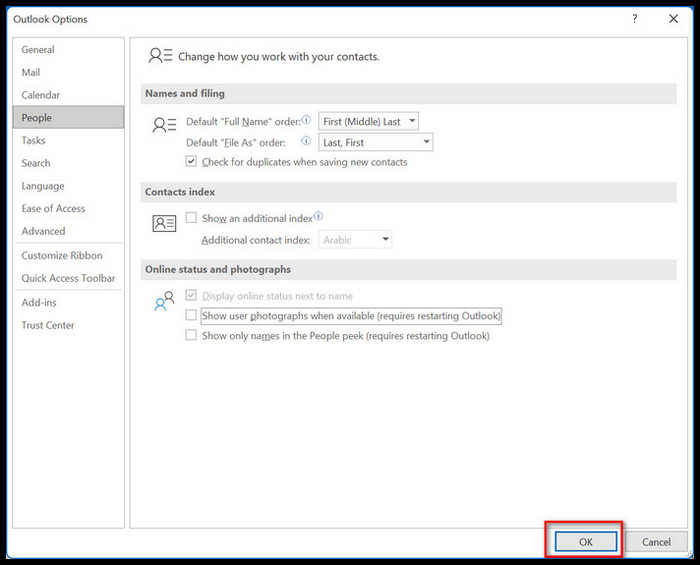Screen dimensions: 700x565
Task: Click the 'Default "File As" order' label
Action: coord(236,142)
